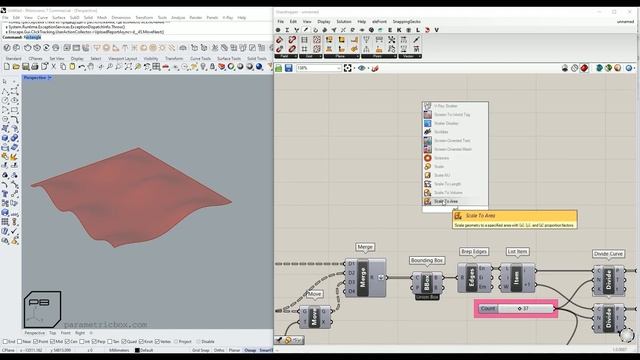Click the Save disk icon in Rhino toolbar

point(25,67)
